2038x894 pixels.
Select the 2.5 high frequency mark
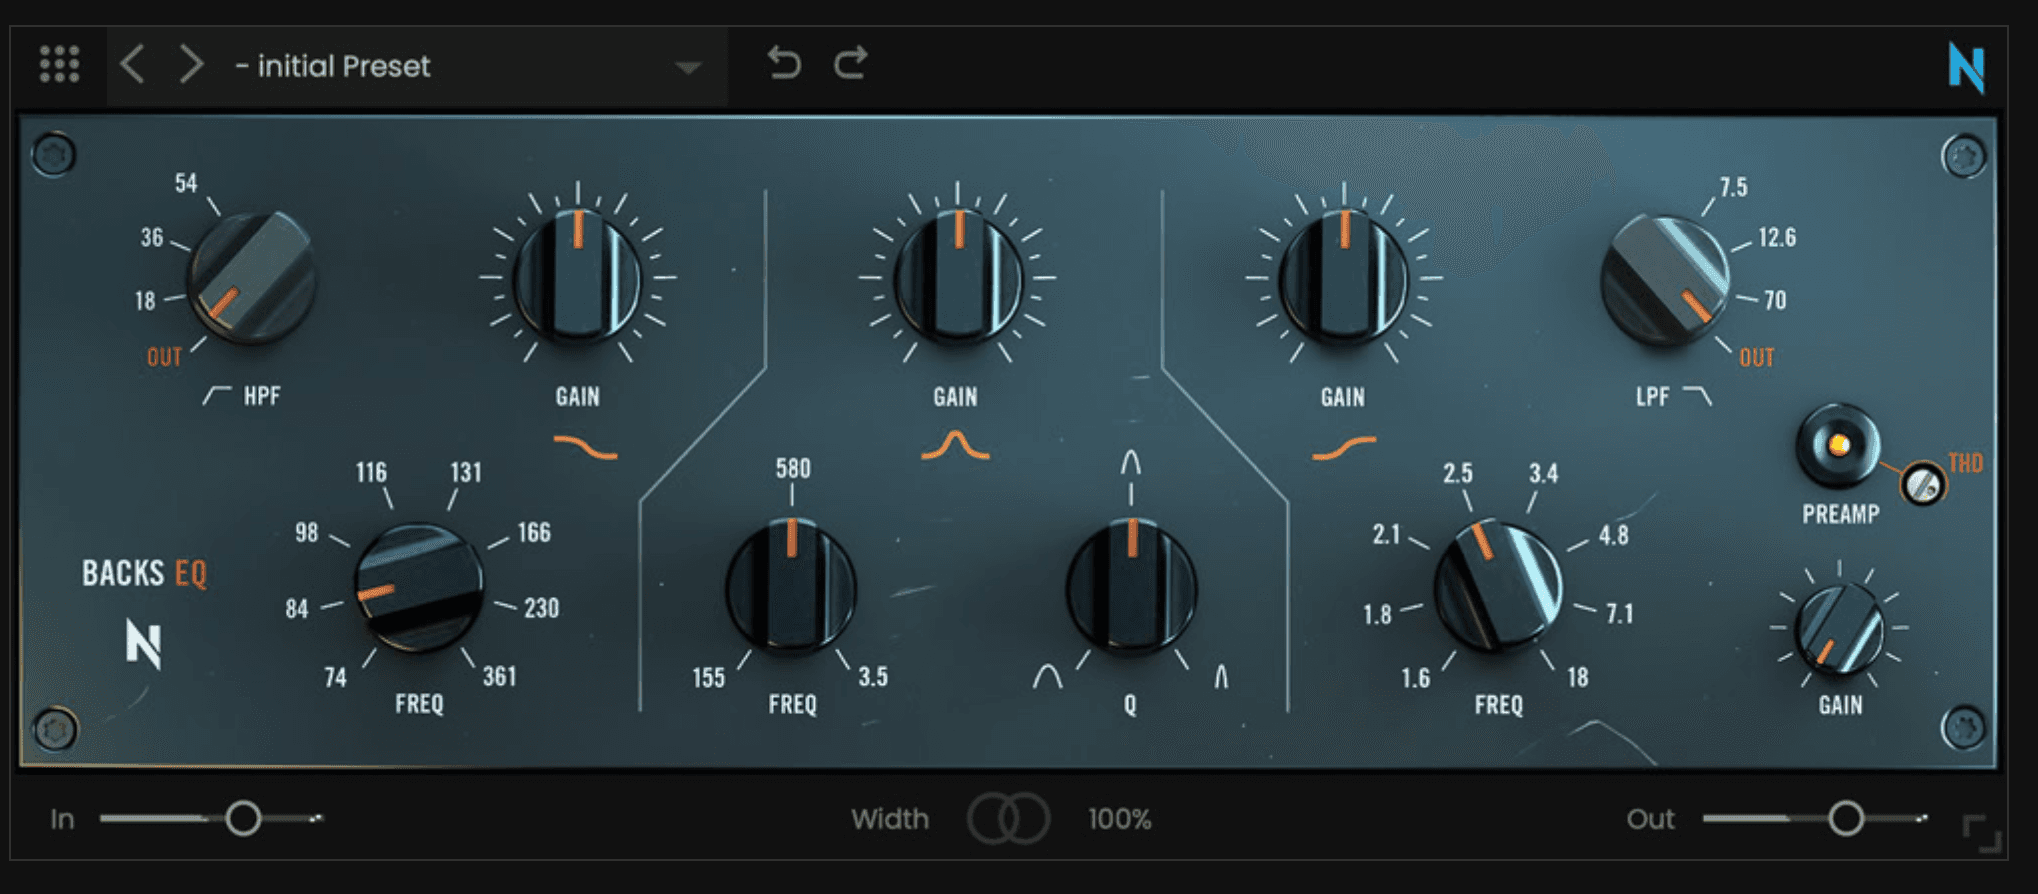(x=1458, y=473)
